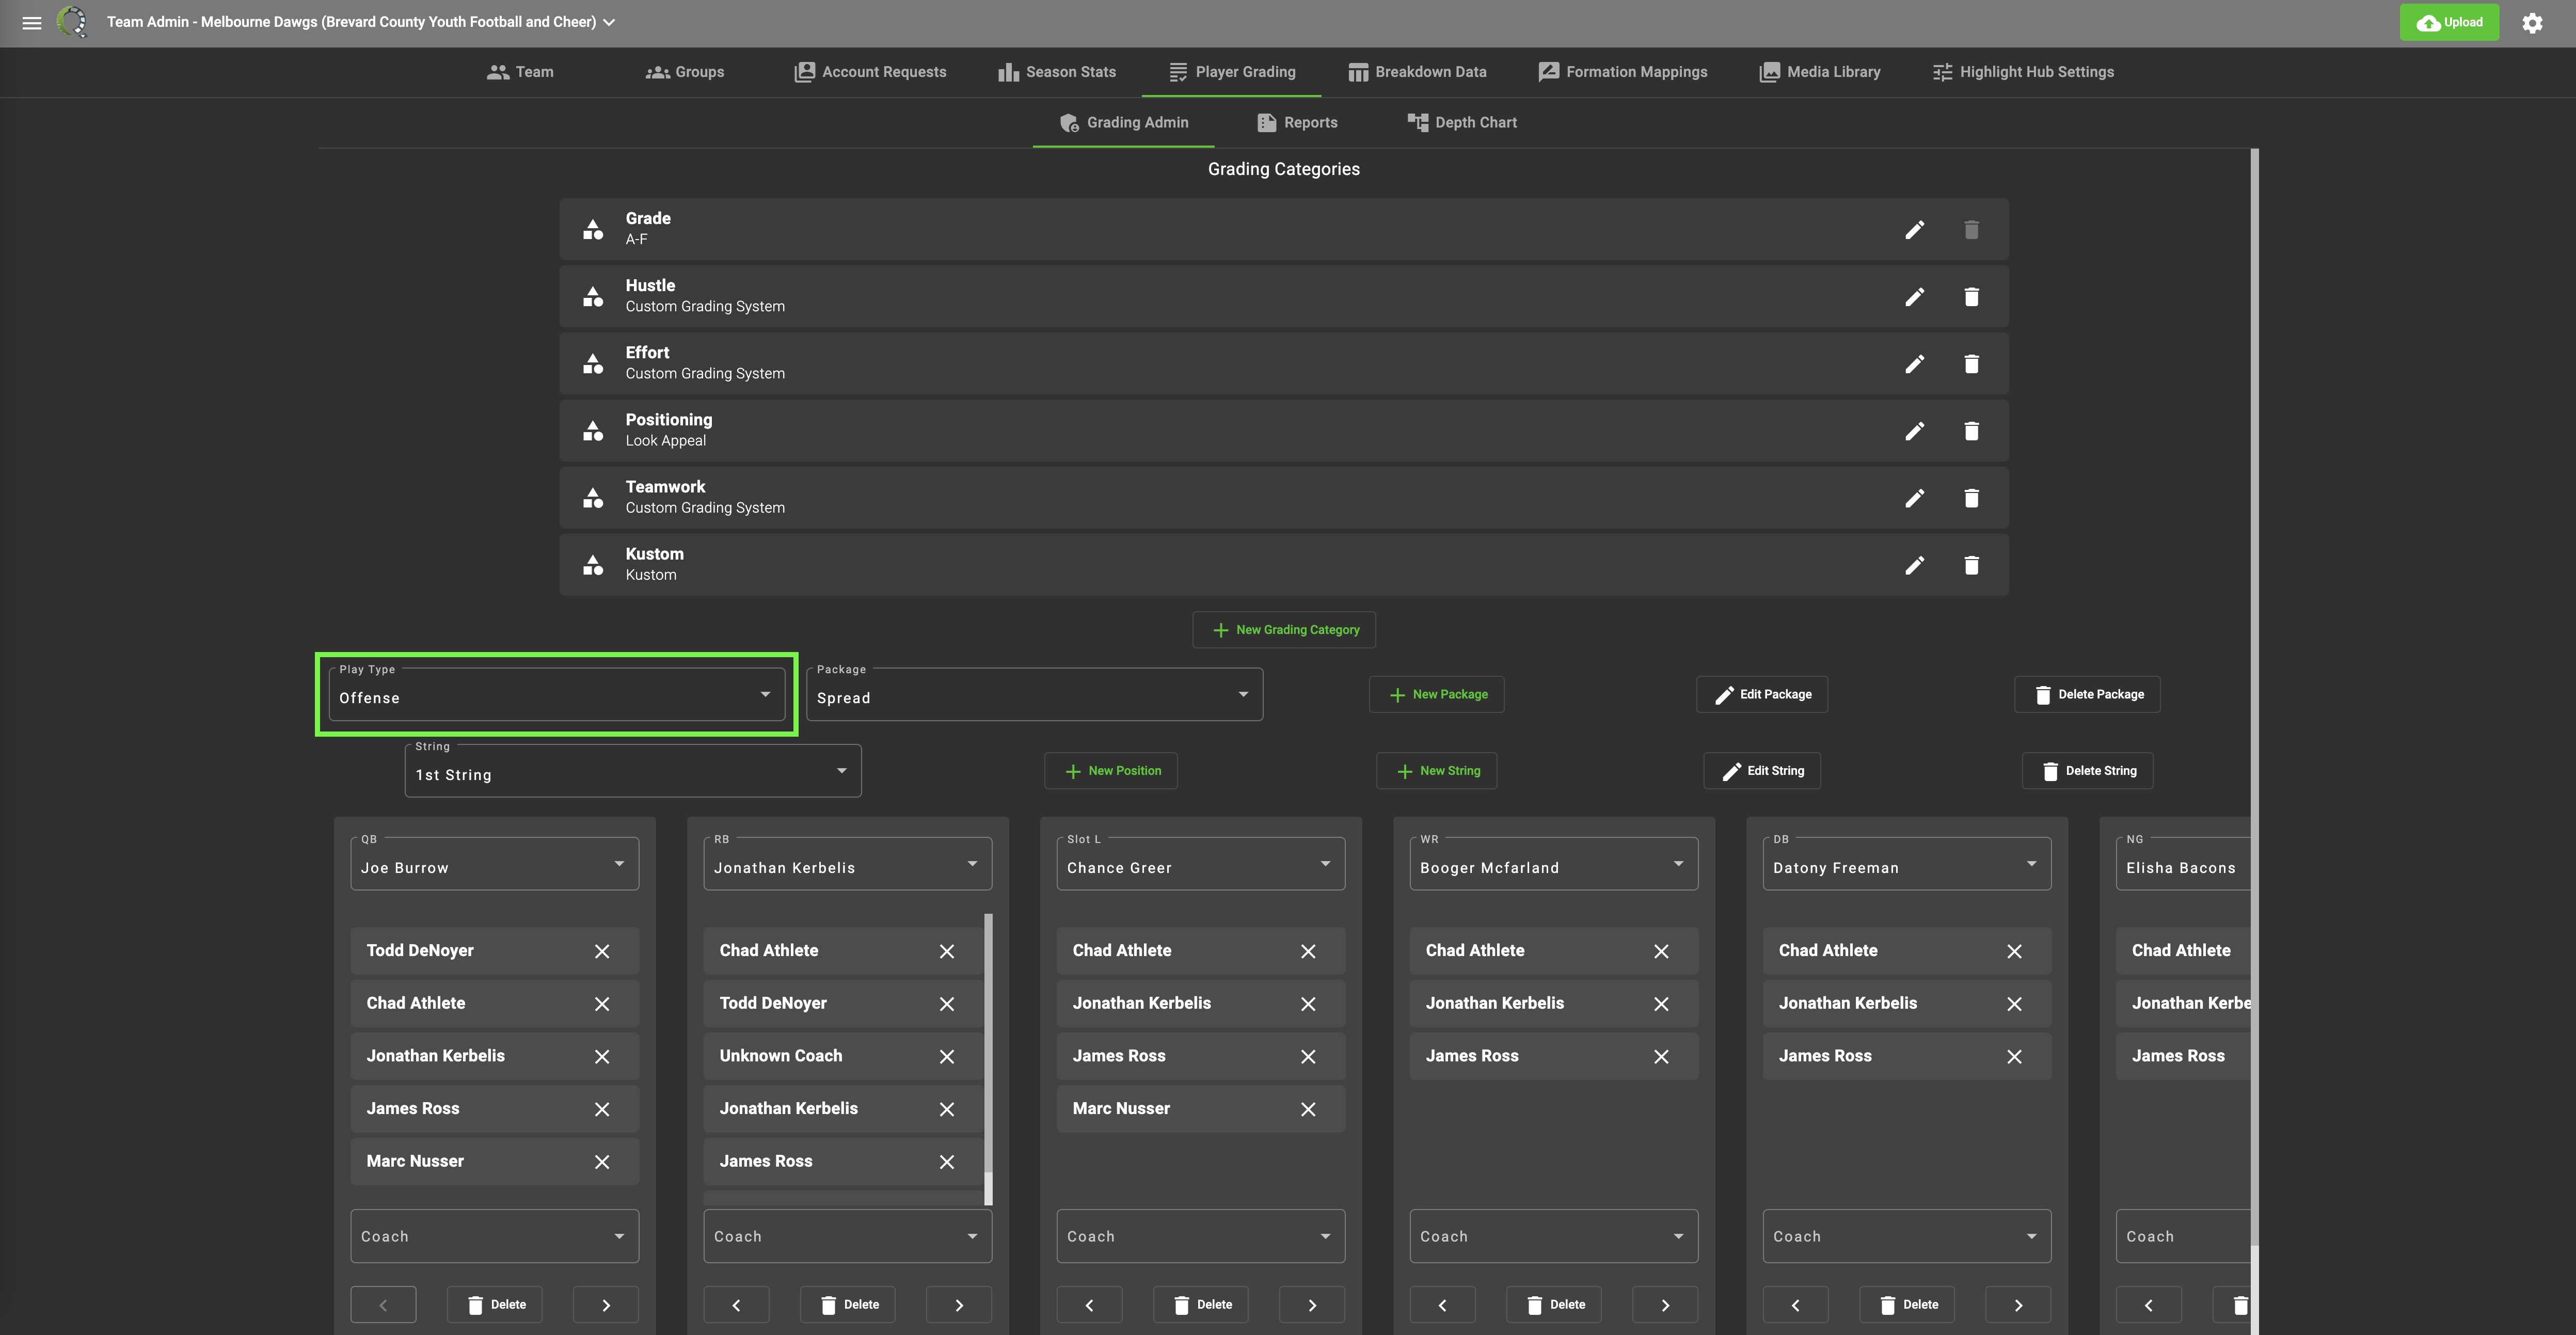Expand the Play Type dropdown

pos(556,695)
